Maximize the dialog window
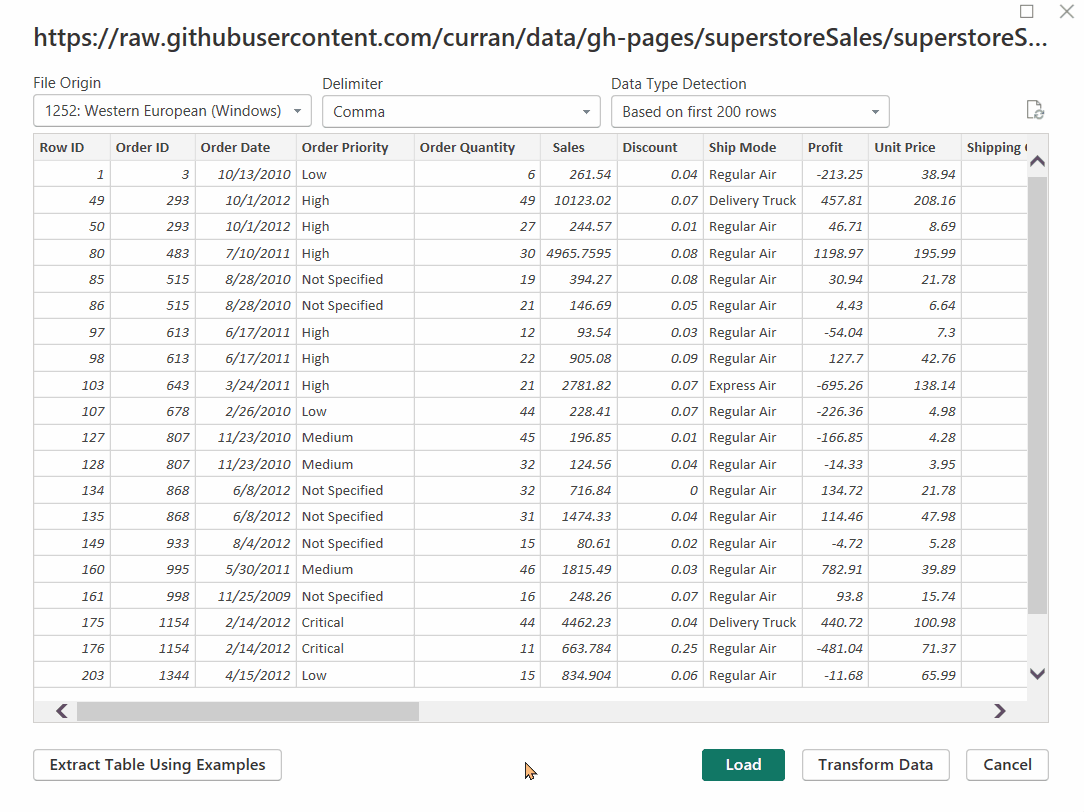 click(1026, 12)
